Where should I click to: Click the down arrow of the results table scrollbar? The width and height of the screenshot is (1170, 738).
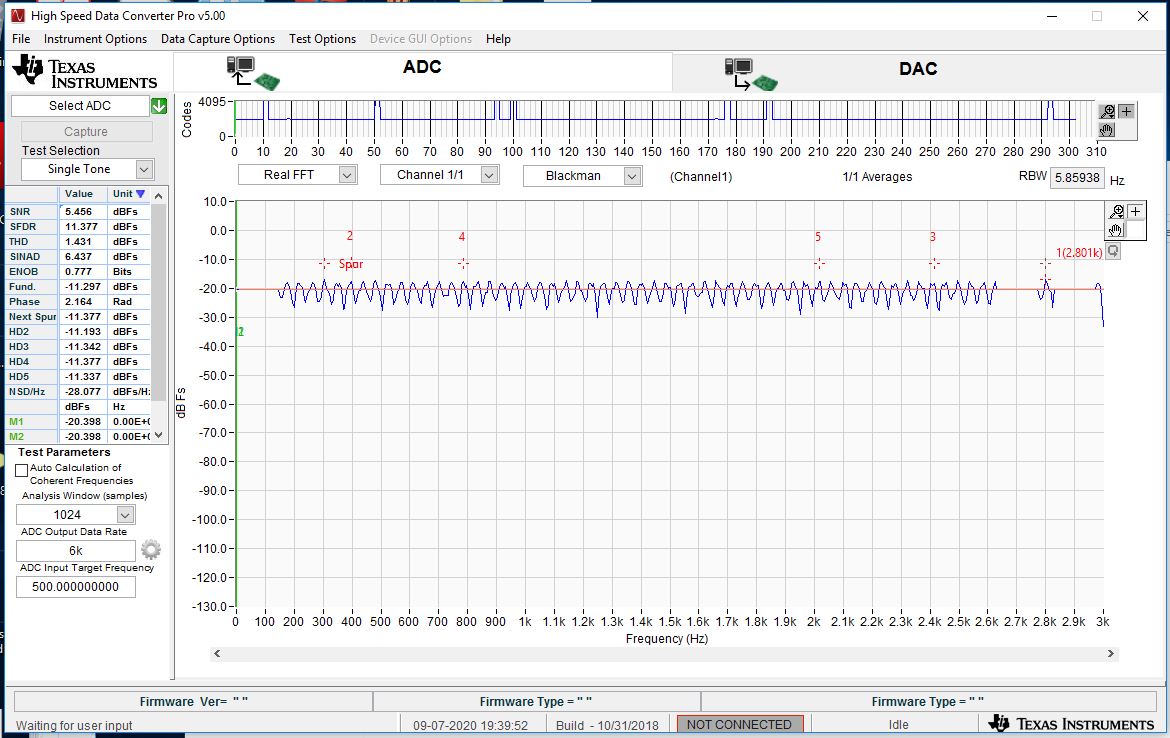(x=158, y=436)
